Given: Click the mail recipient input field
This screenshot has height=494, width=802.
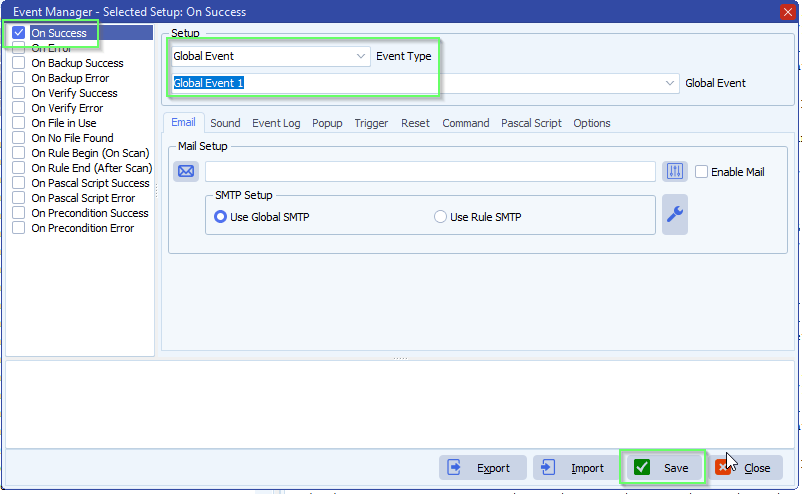Looking at the screenshot, I should [430, 171].
